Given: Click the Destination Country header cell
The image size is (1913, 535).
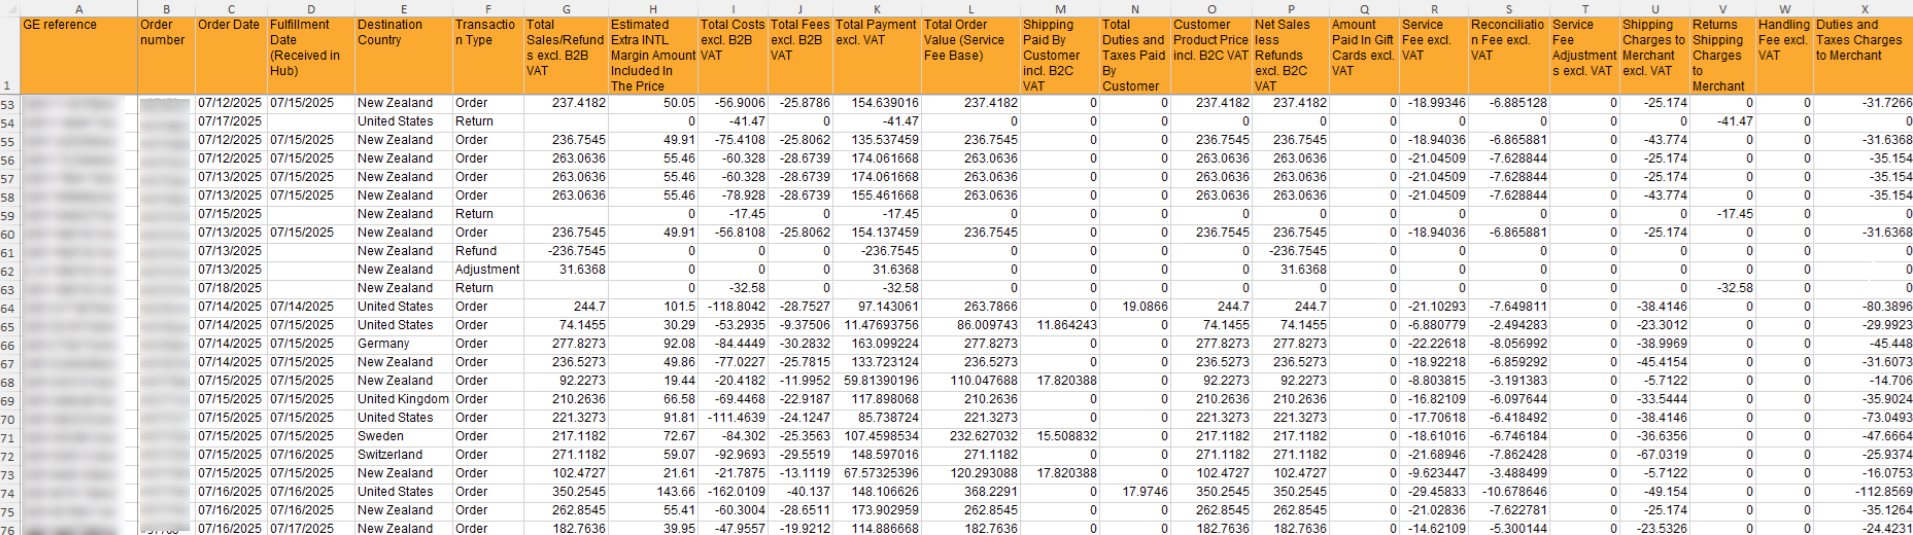Looking at the screenshot, I should coord(402,55).
